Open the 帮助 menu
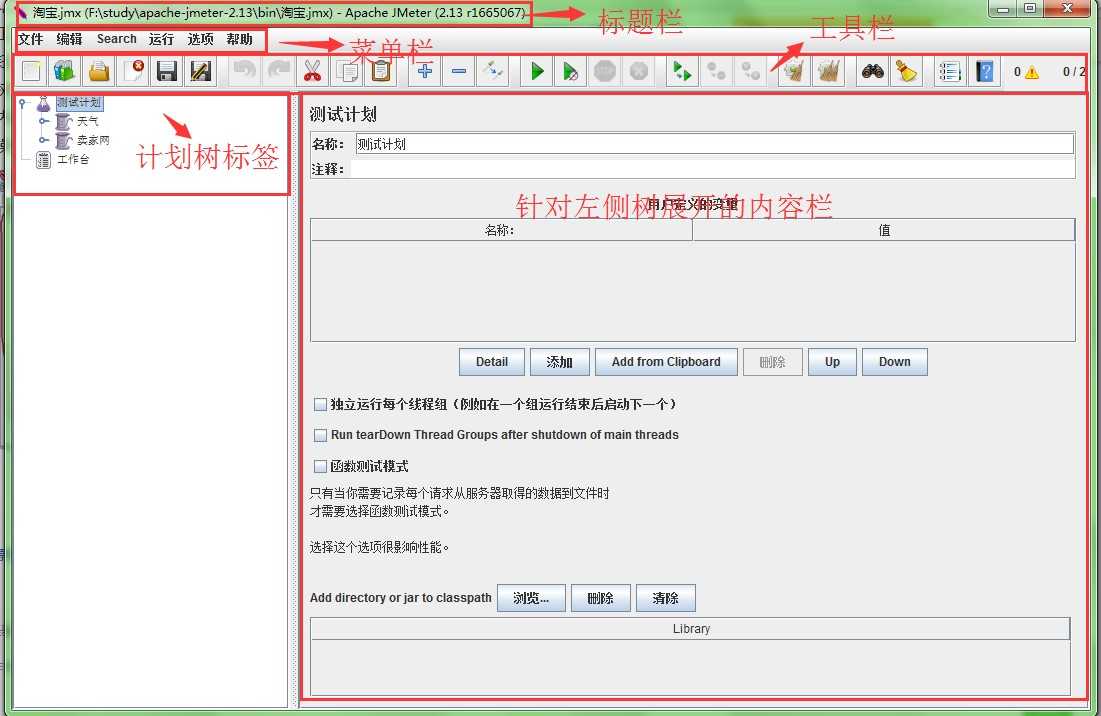 coord(239,39)
